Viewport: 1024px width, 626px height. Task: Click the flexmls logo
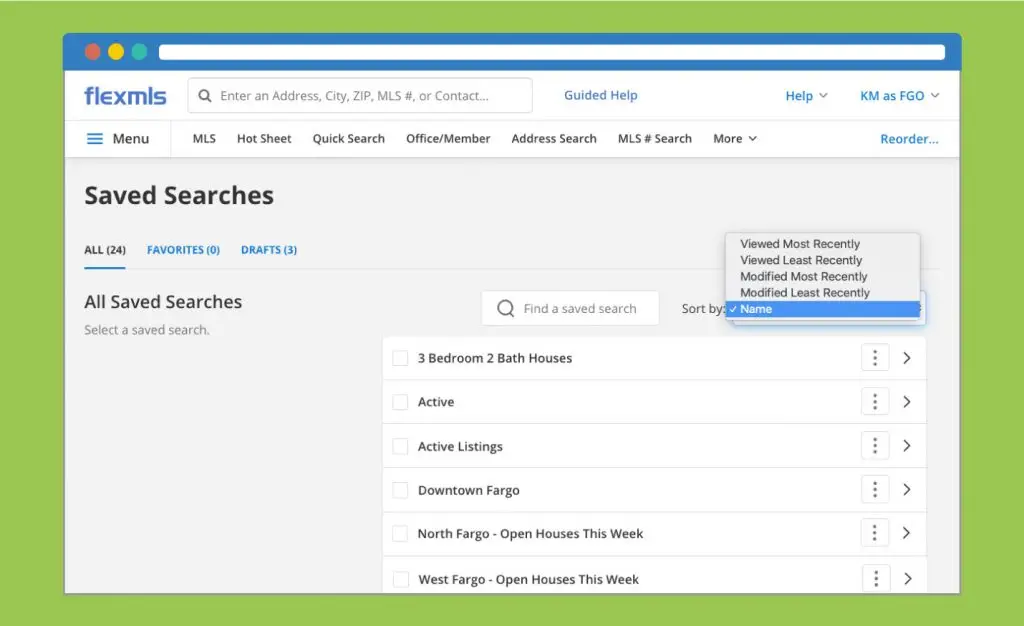point(125,96)
